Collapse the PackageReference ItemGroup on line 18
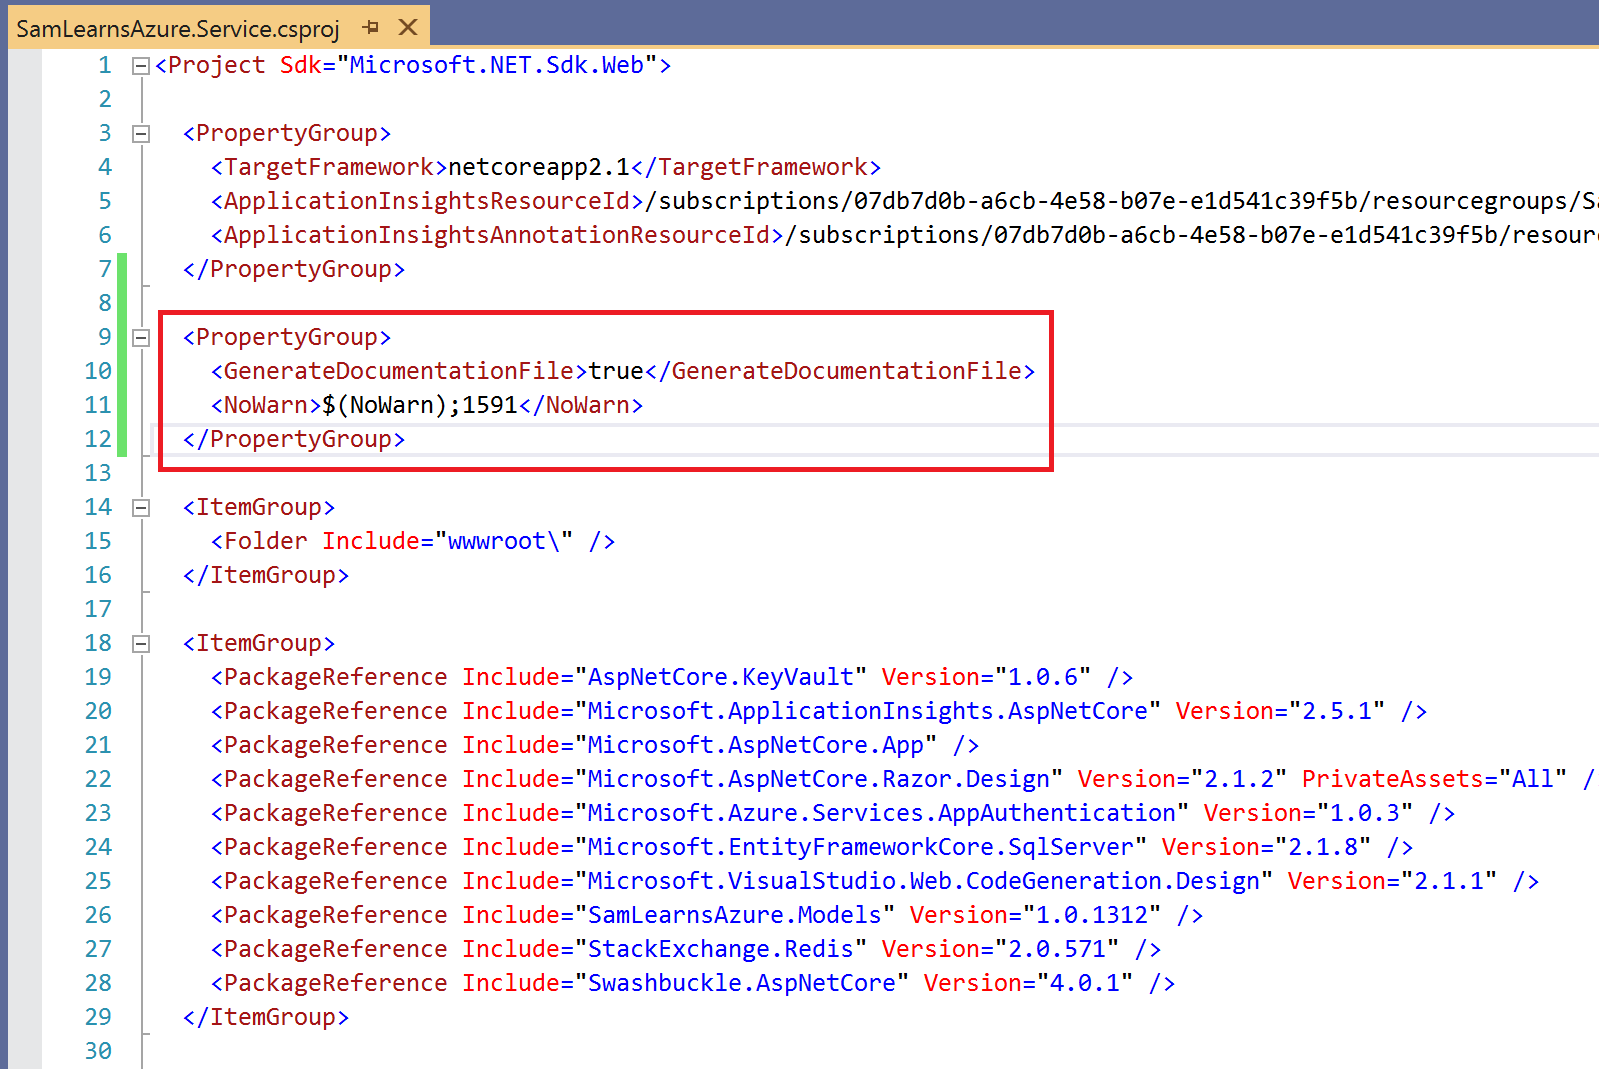1600x1069 pixels. [141, 644]
